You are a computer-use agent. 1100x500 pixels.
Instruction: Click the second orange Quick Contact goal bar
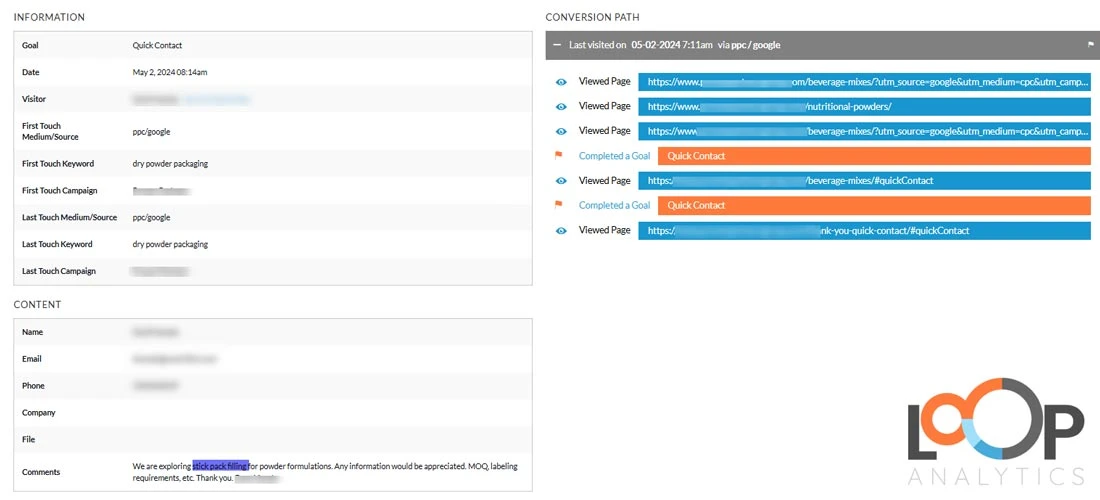pos(874,205)
